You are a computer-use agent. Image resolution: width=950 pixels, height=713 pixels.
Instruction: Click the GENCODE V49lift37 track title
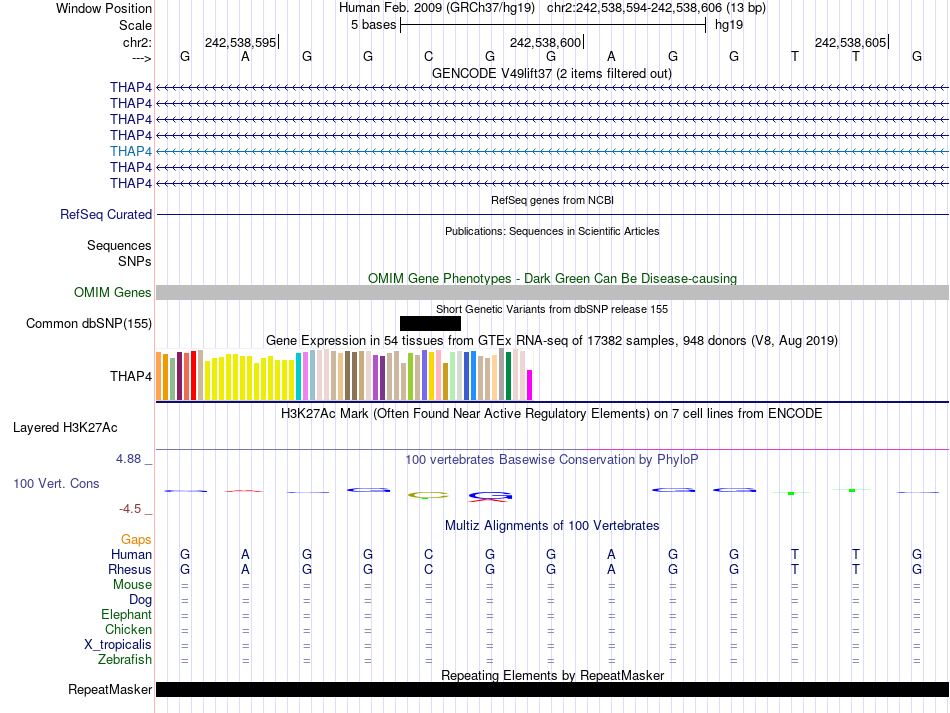point(551,73)
